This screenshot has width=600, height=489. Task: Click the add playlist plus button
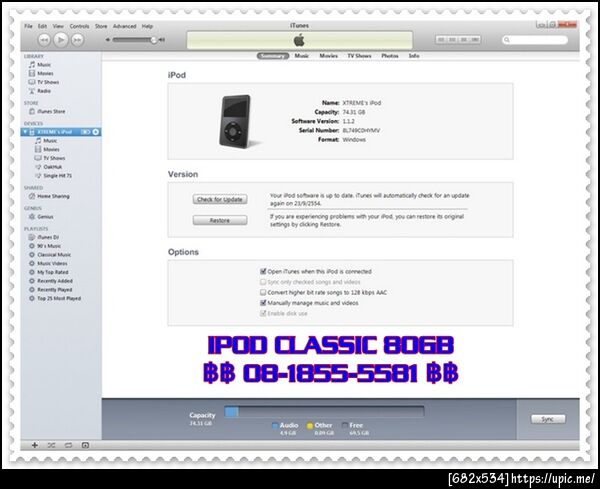coord(34,445)
